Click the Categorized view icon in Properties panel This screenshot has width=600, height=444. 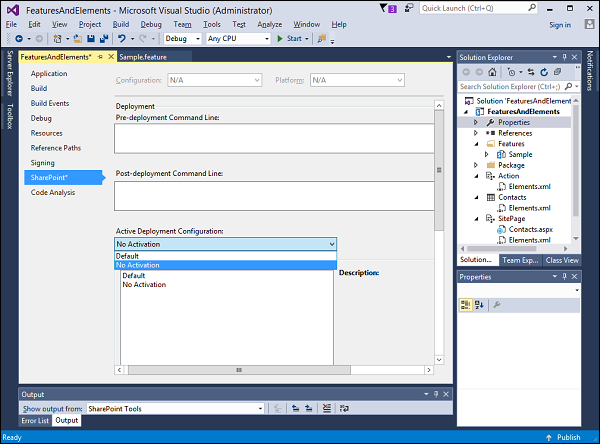466,303
